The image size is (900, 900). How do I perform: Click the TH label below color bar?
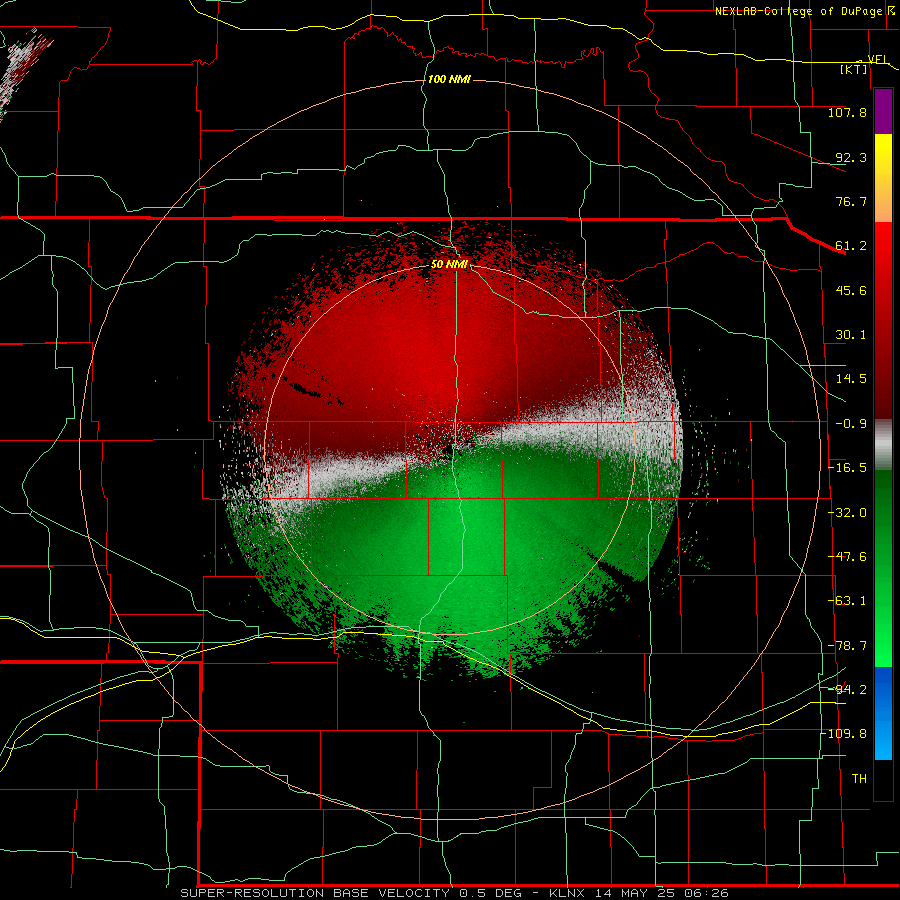click(859, 779)
